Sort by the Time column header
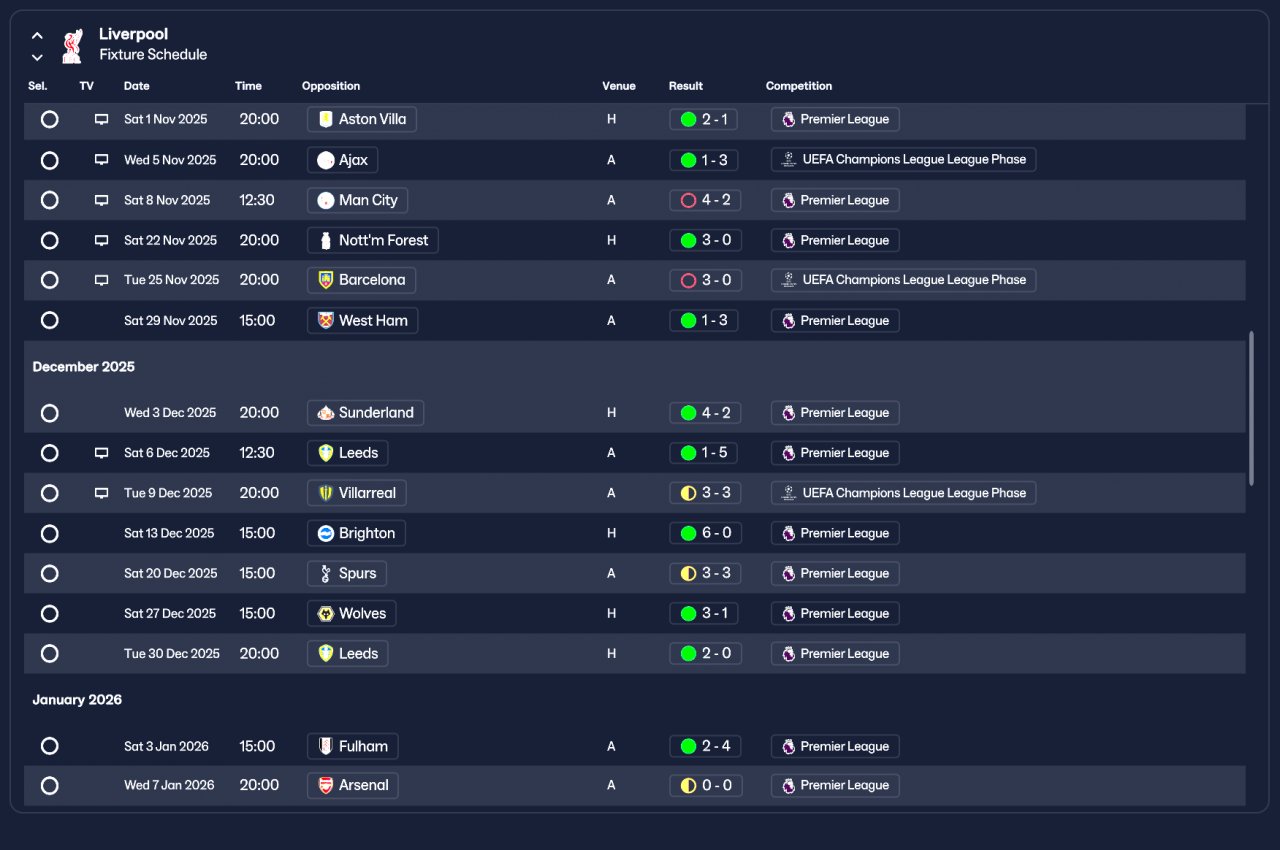This screenshot has width=1280, height=850. 248,86
